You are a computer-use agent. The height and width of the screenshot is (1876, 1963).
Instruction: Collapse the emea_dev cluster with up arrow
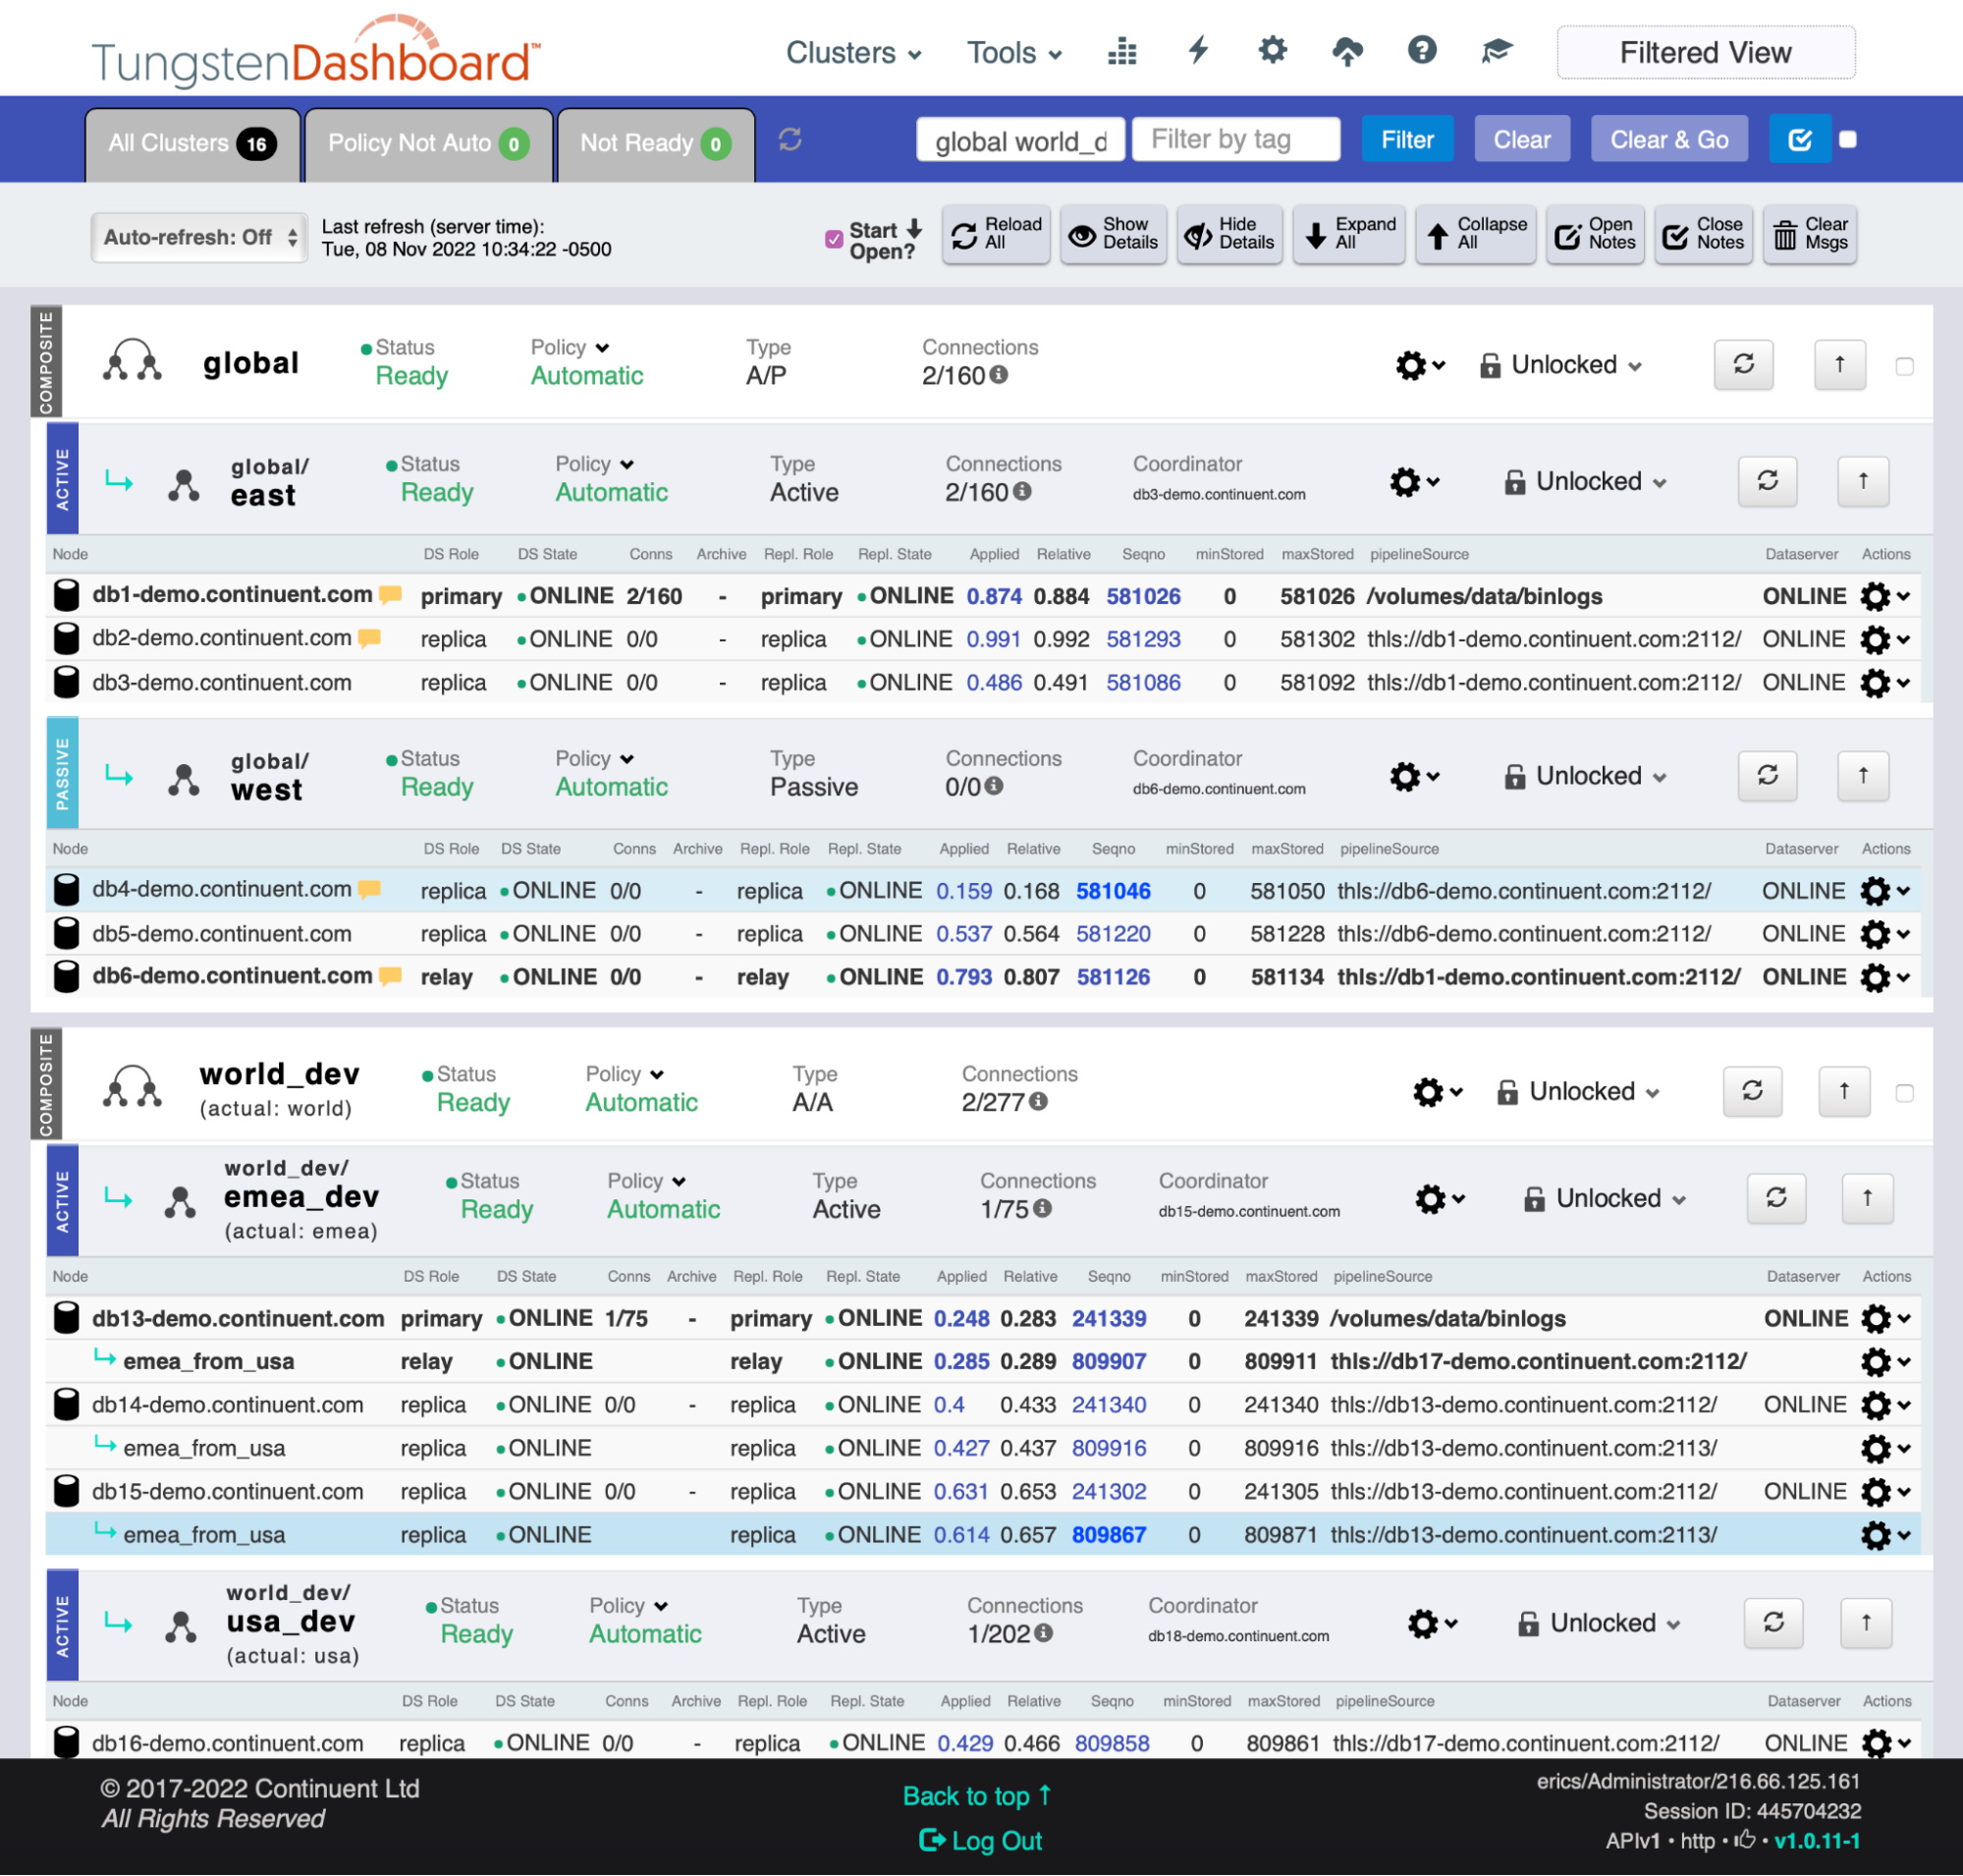pyautogui.click(x=1866, y=1198)
